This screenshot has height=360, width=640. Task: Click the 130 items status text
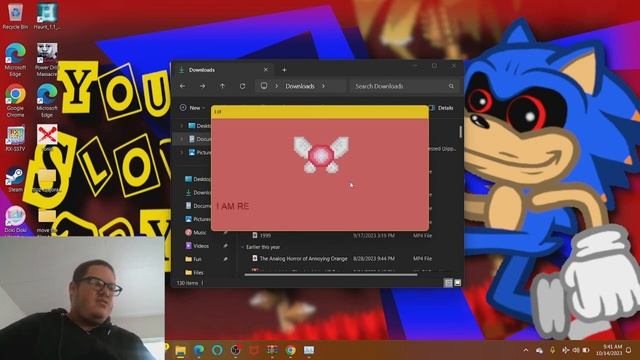coord(187,282)
